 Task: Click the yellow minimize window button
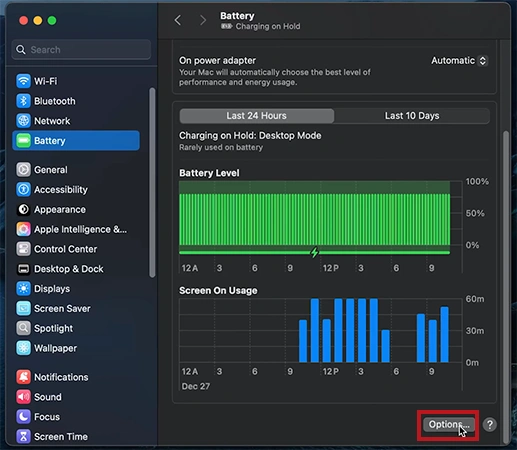(38, 21)
